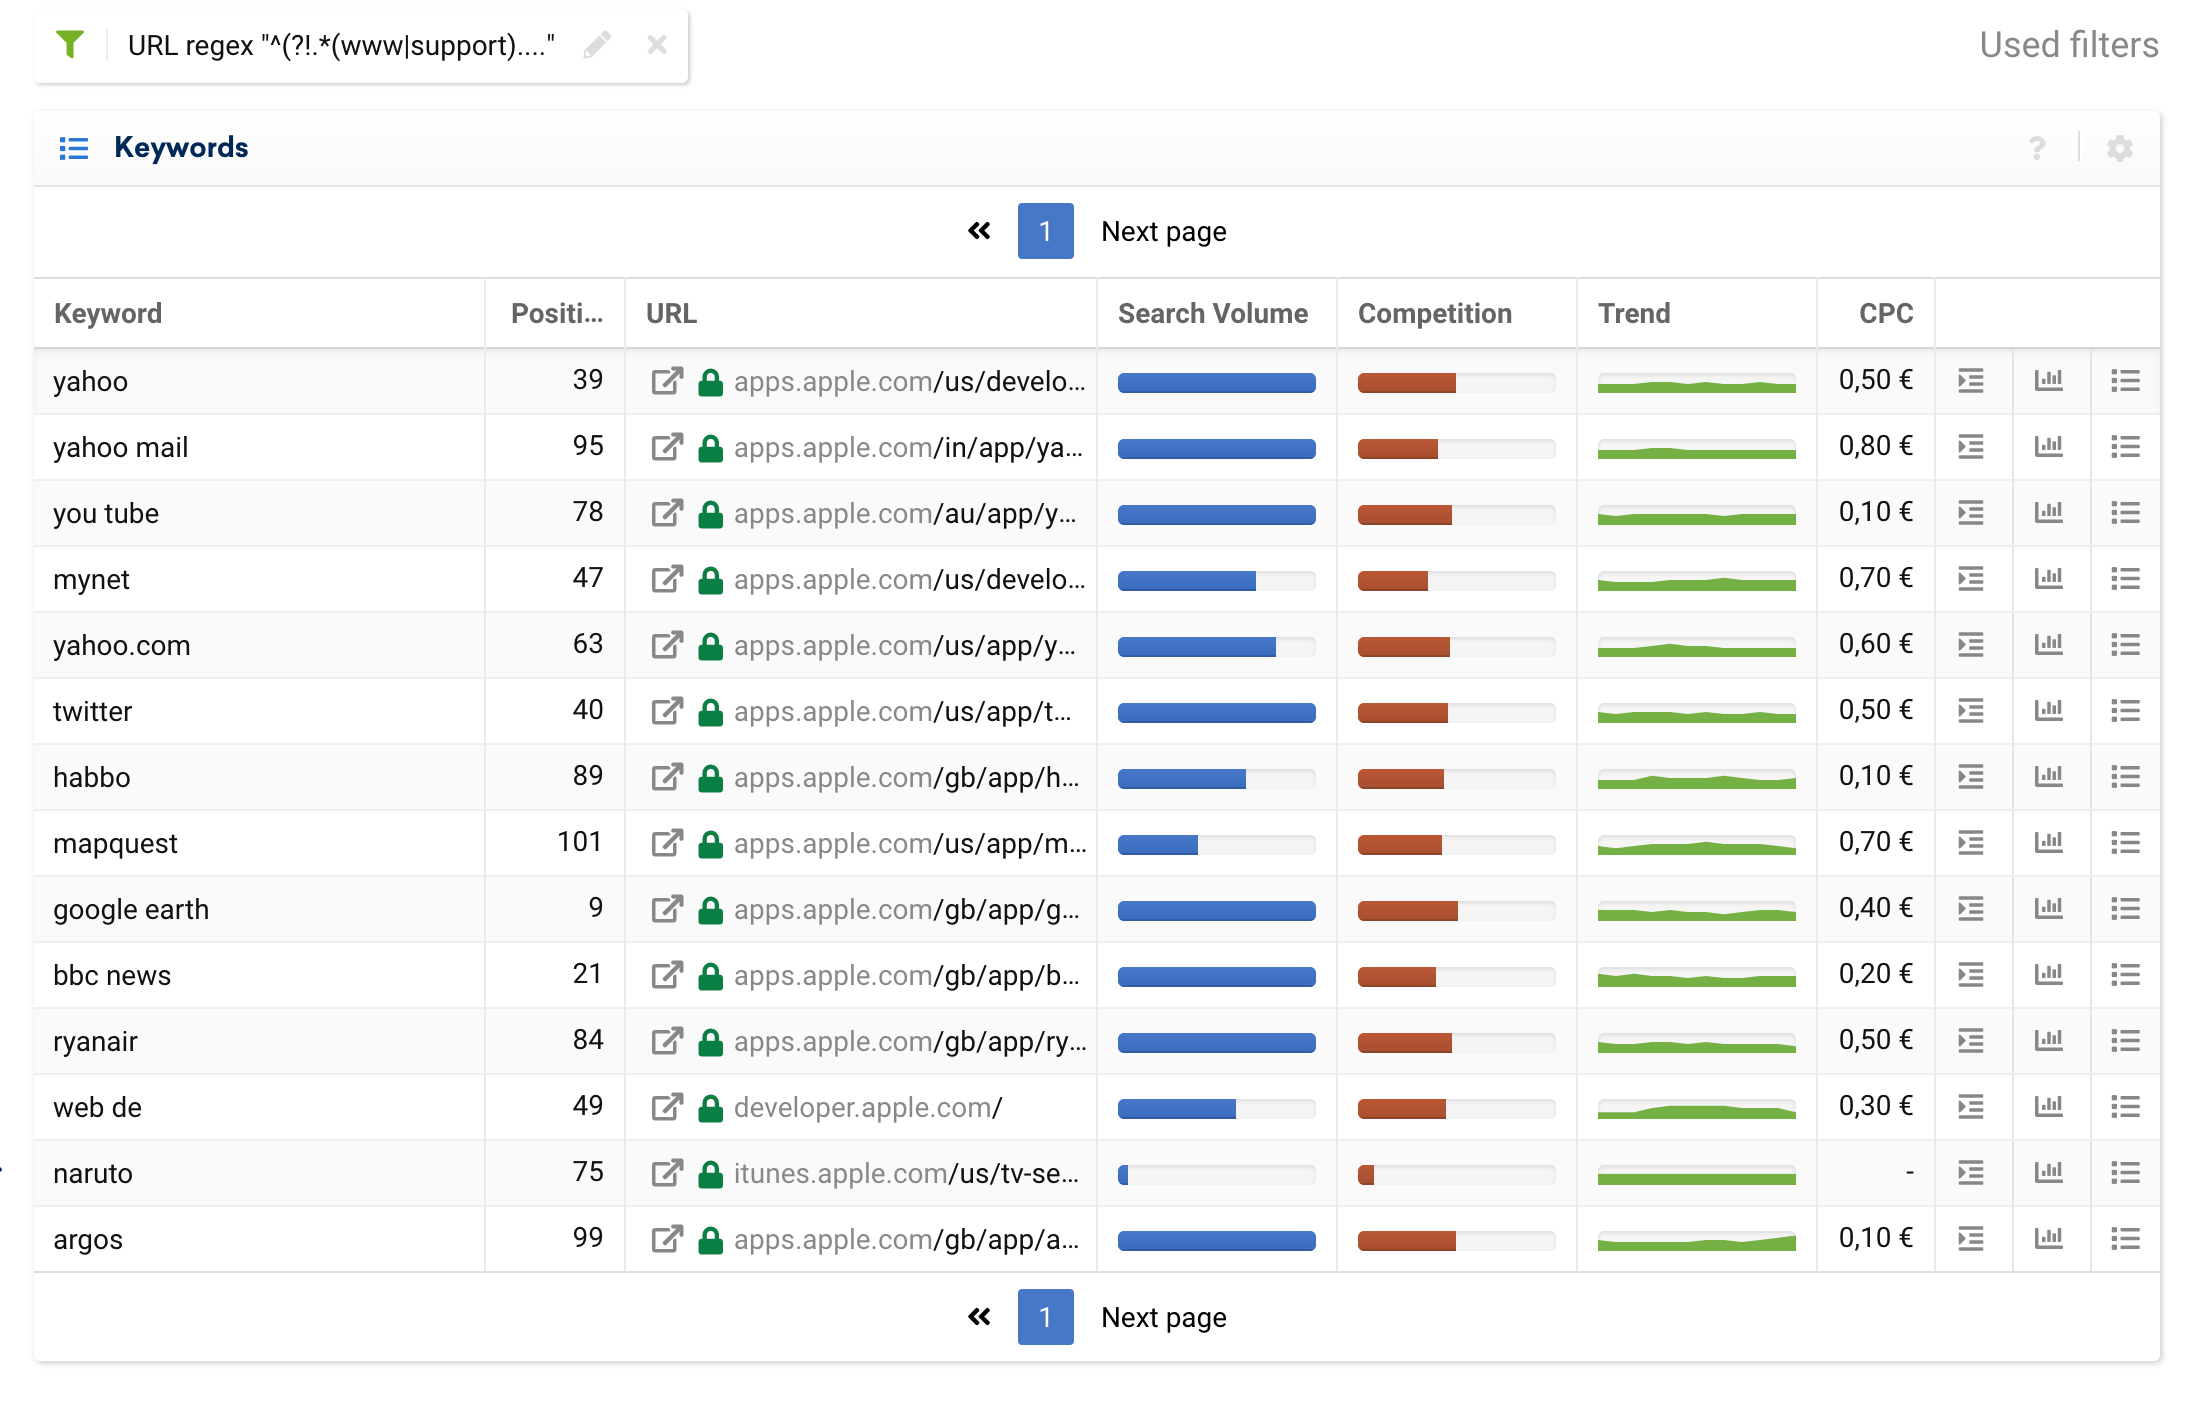Open list icon for mapquest row

coord(2126,843)
